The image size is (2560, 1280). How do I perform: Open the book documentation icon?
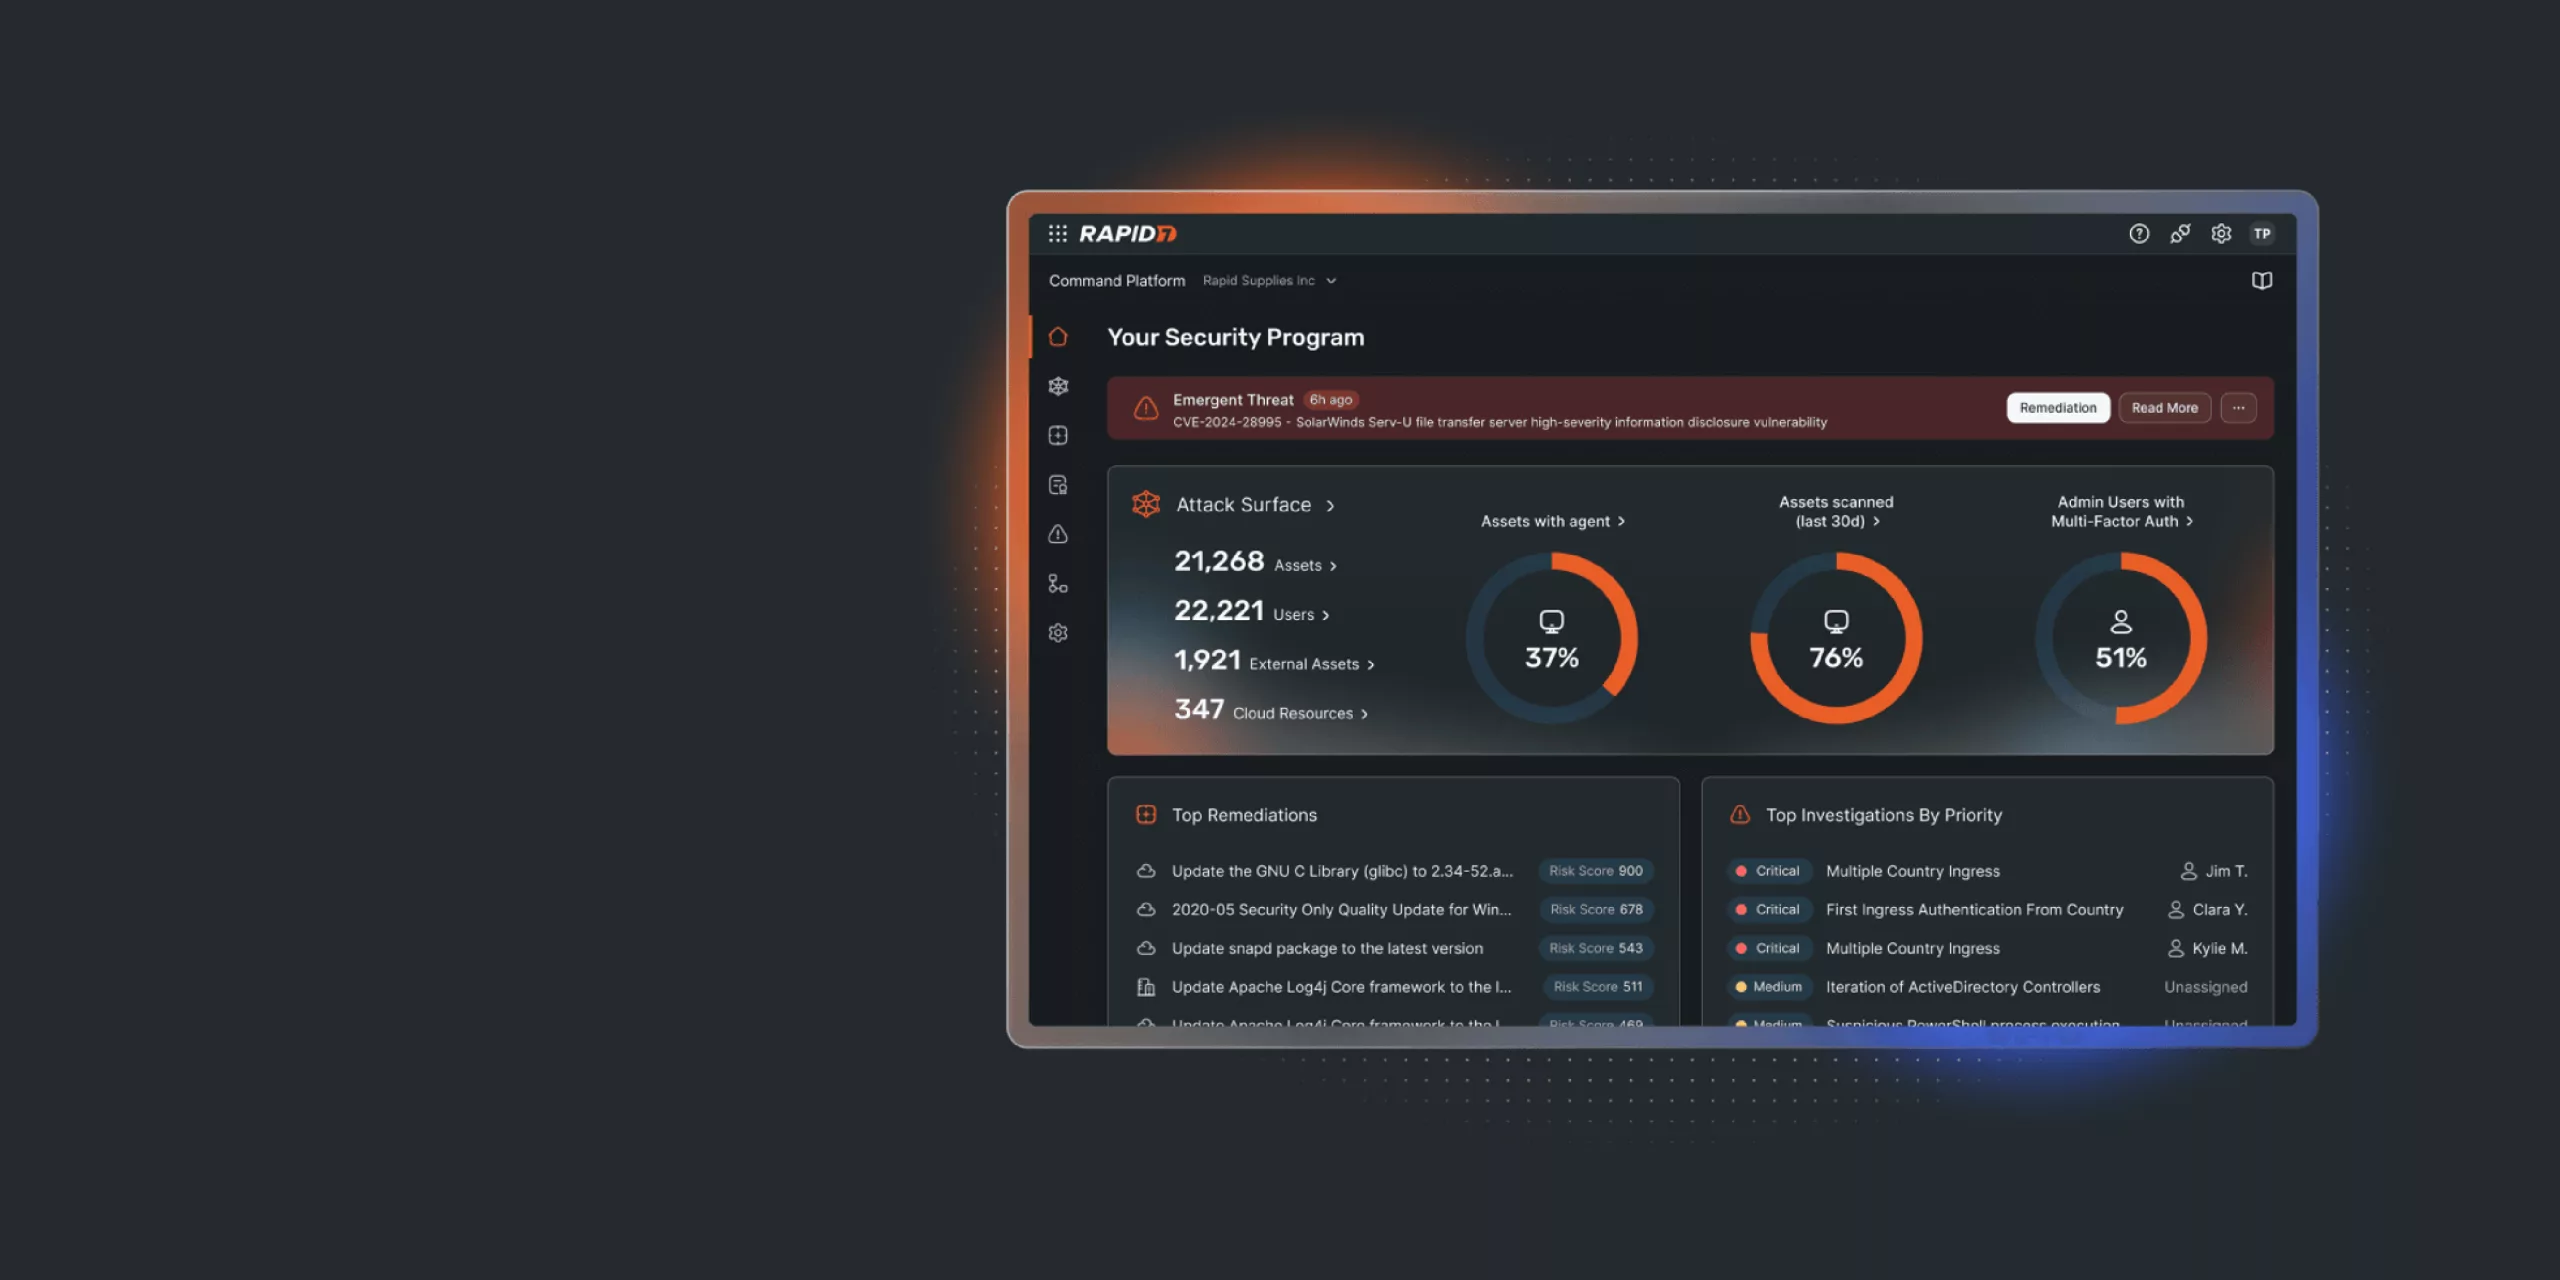[2261, 281]
